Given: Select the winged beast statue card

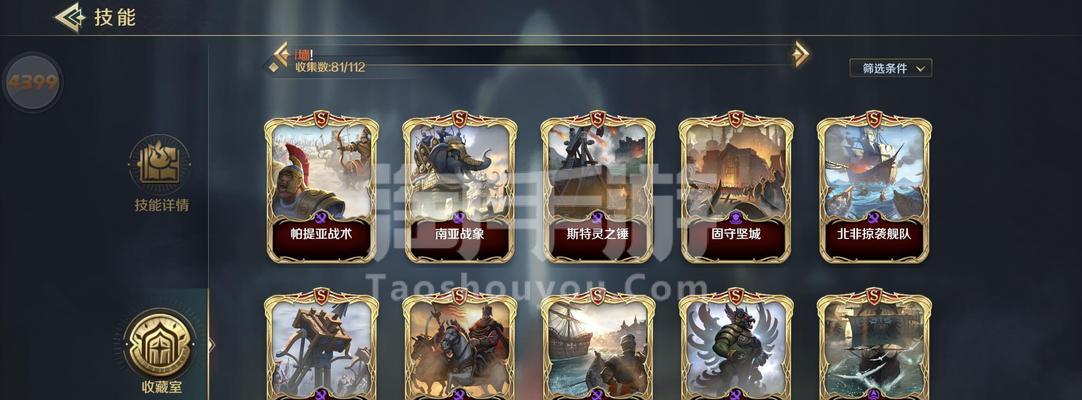Looking at the screenshot, I should pyautogui.click(x=736, y=345).
